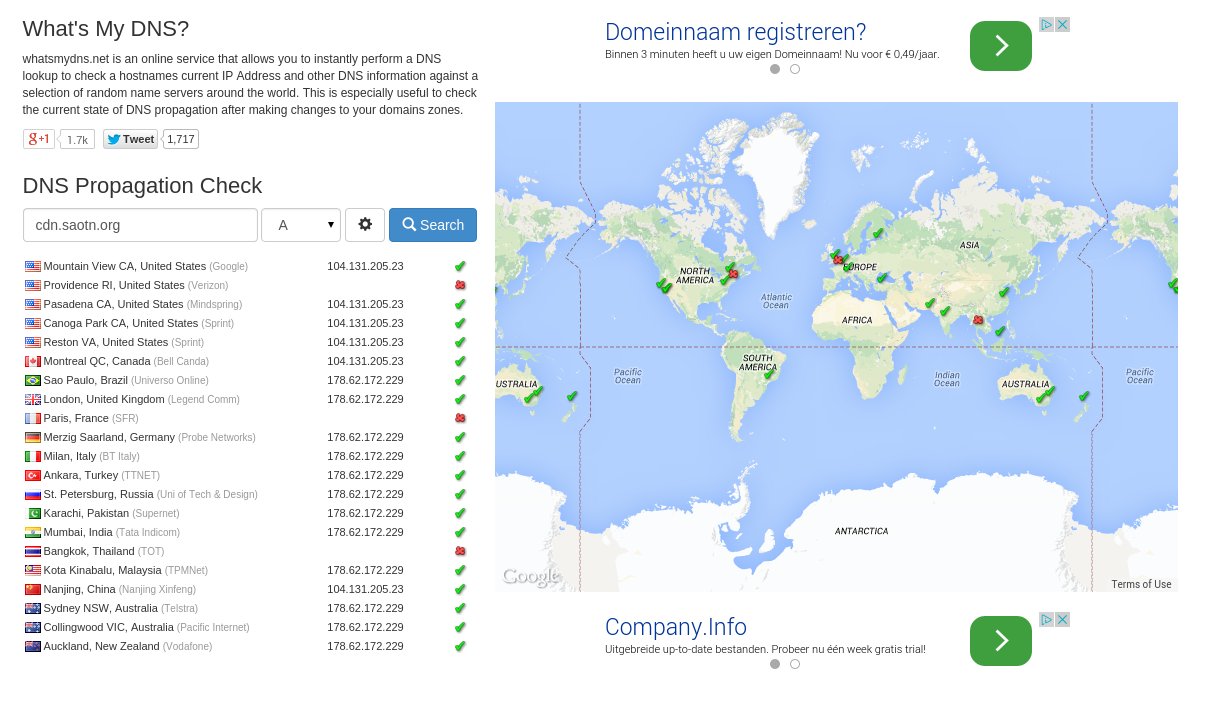Click the green arrow on Company.Info ad

tap(1001, 641)
